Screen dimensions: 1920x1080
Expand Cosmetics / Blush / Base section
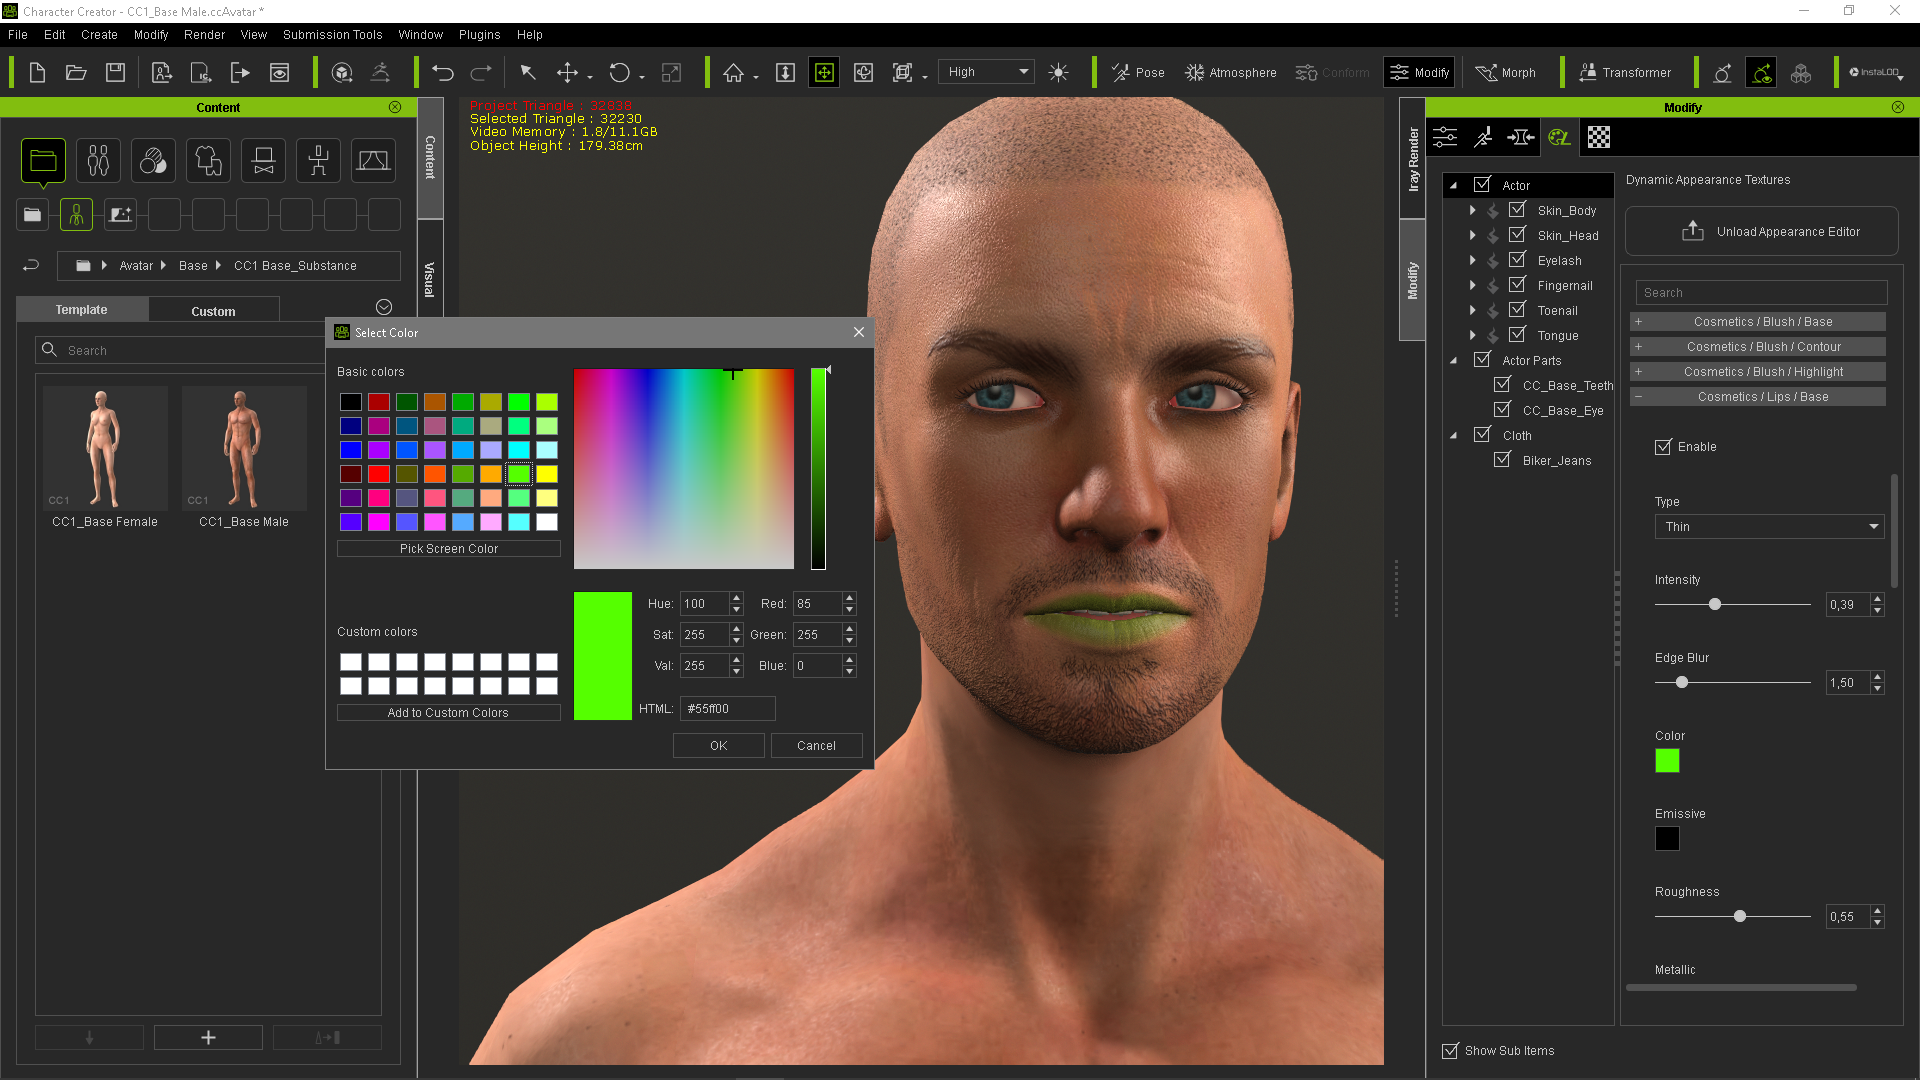tap(1758, 321)
